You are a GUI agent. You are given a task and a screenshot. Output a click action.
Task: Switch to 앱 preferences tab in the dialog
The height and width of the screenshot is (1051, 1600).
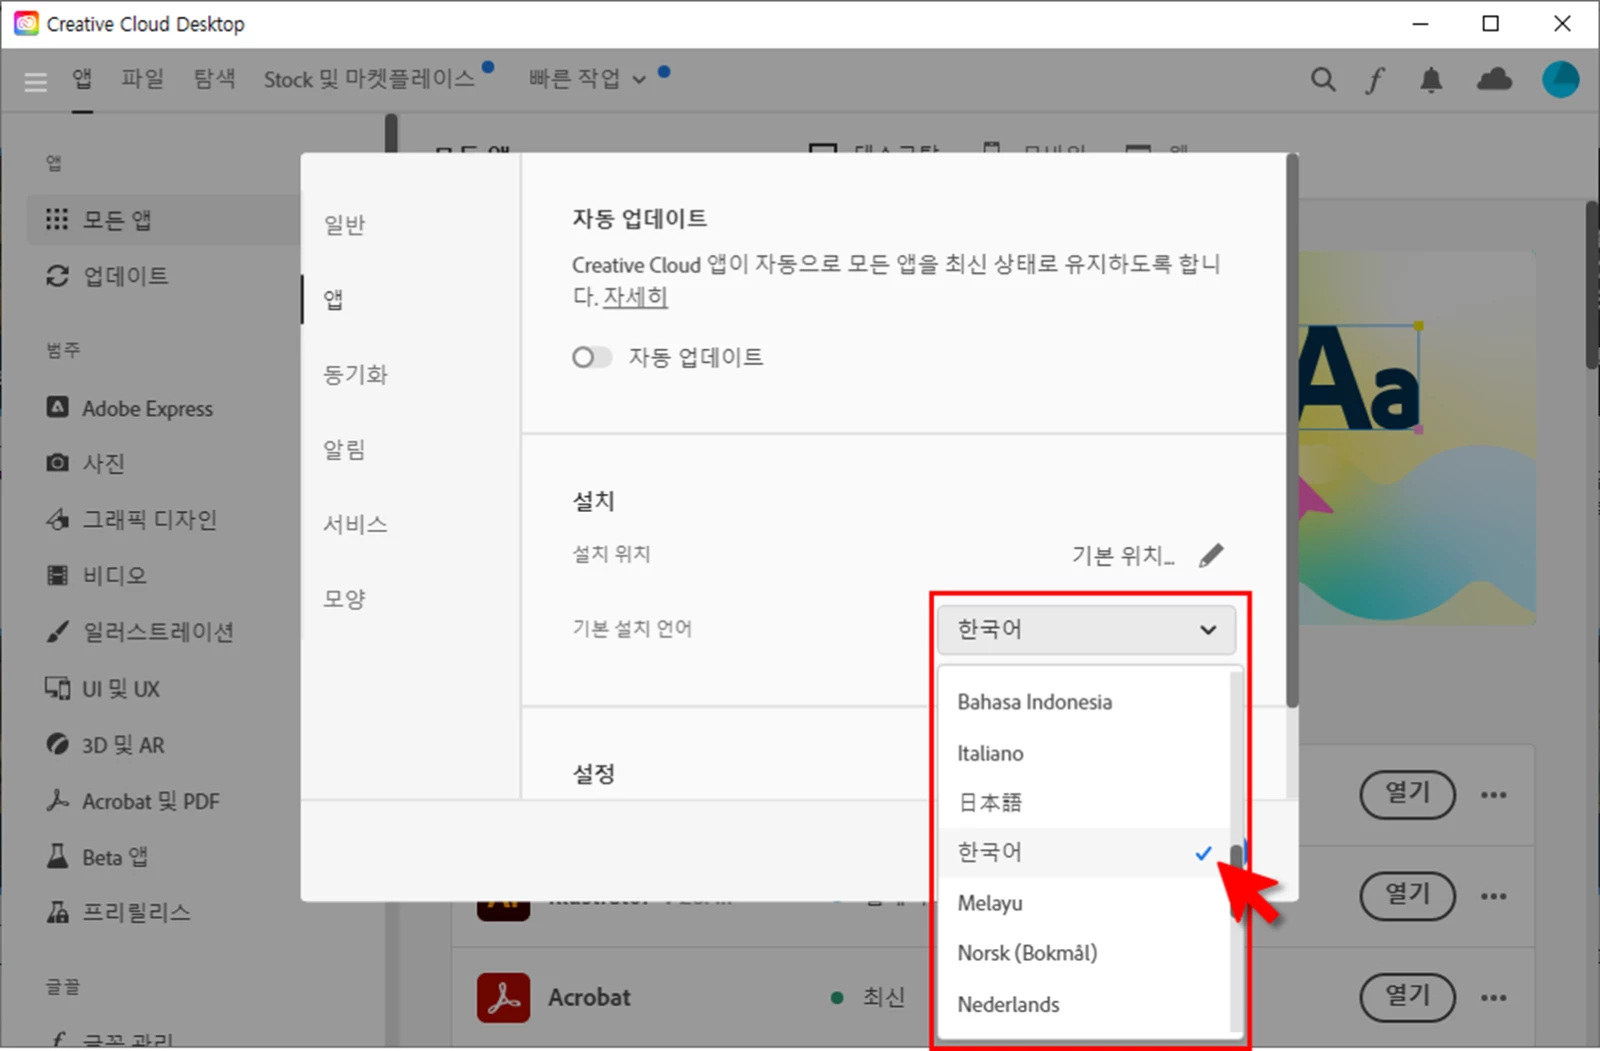[x=334, y=299]
